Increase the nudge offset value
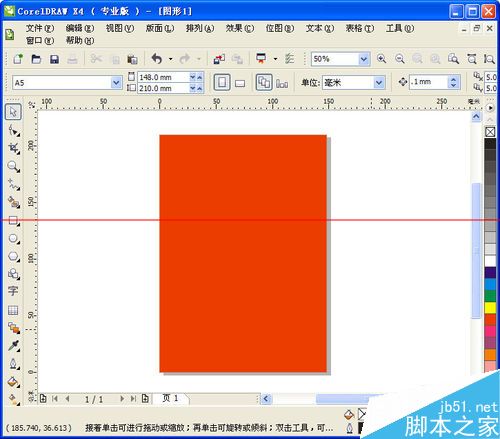The image size is (500, 439). tap(453, 79)
